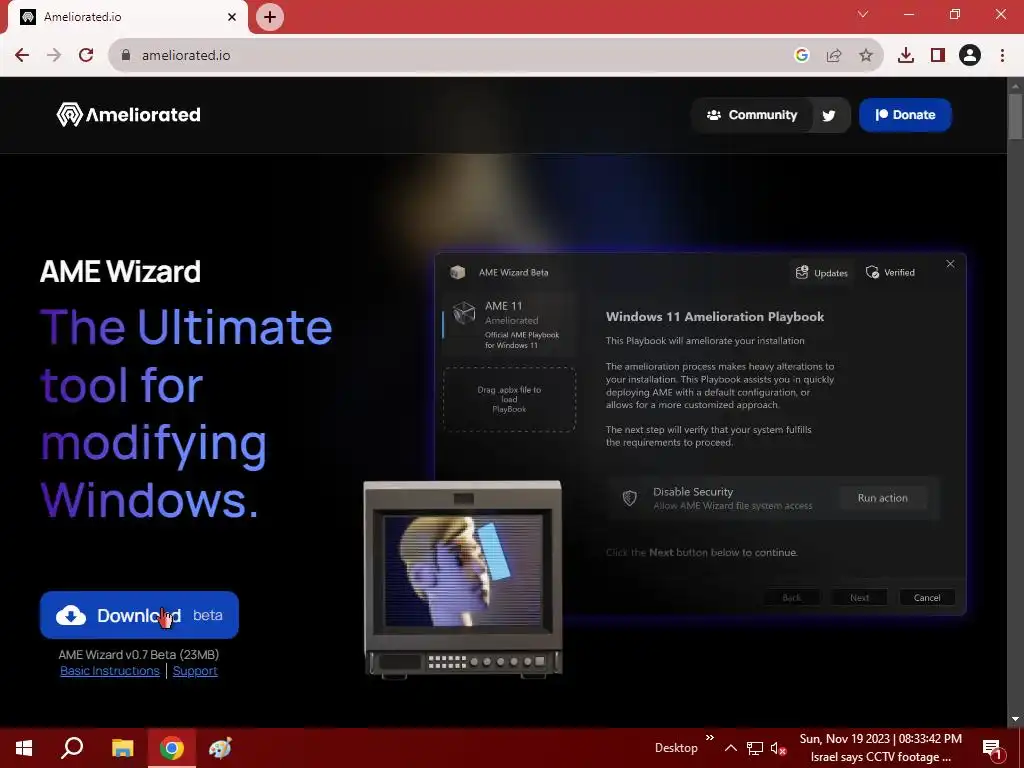1024x768 pixels.
Task: Open the notification center icon
Action: (x=992, y=748)
